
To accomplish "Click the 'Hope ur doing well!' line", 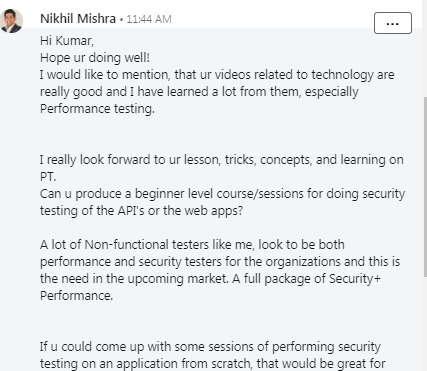I will pos(95,58).
